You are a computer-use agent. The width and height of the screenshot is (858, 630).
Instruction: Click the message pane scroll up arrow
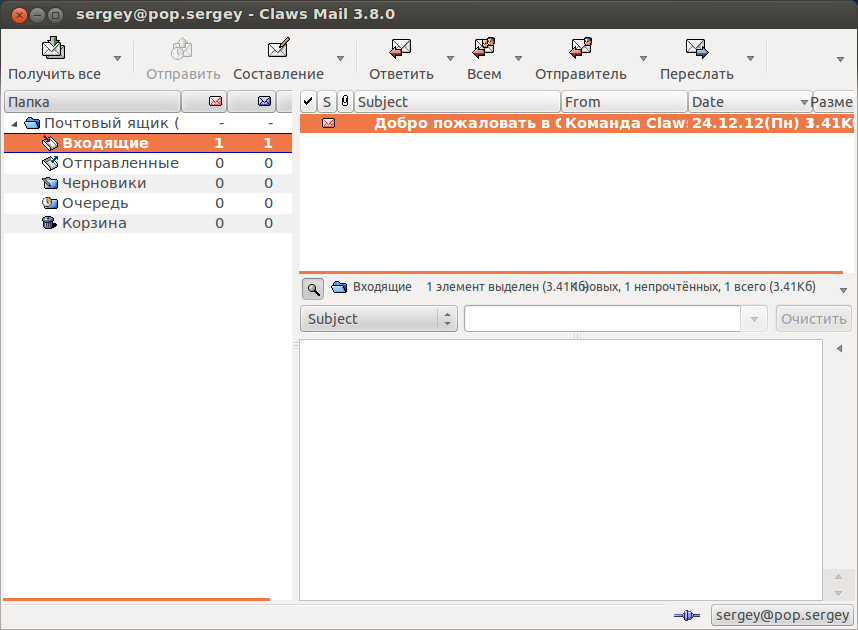tap(838, 577)
